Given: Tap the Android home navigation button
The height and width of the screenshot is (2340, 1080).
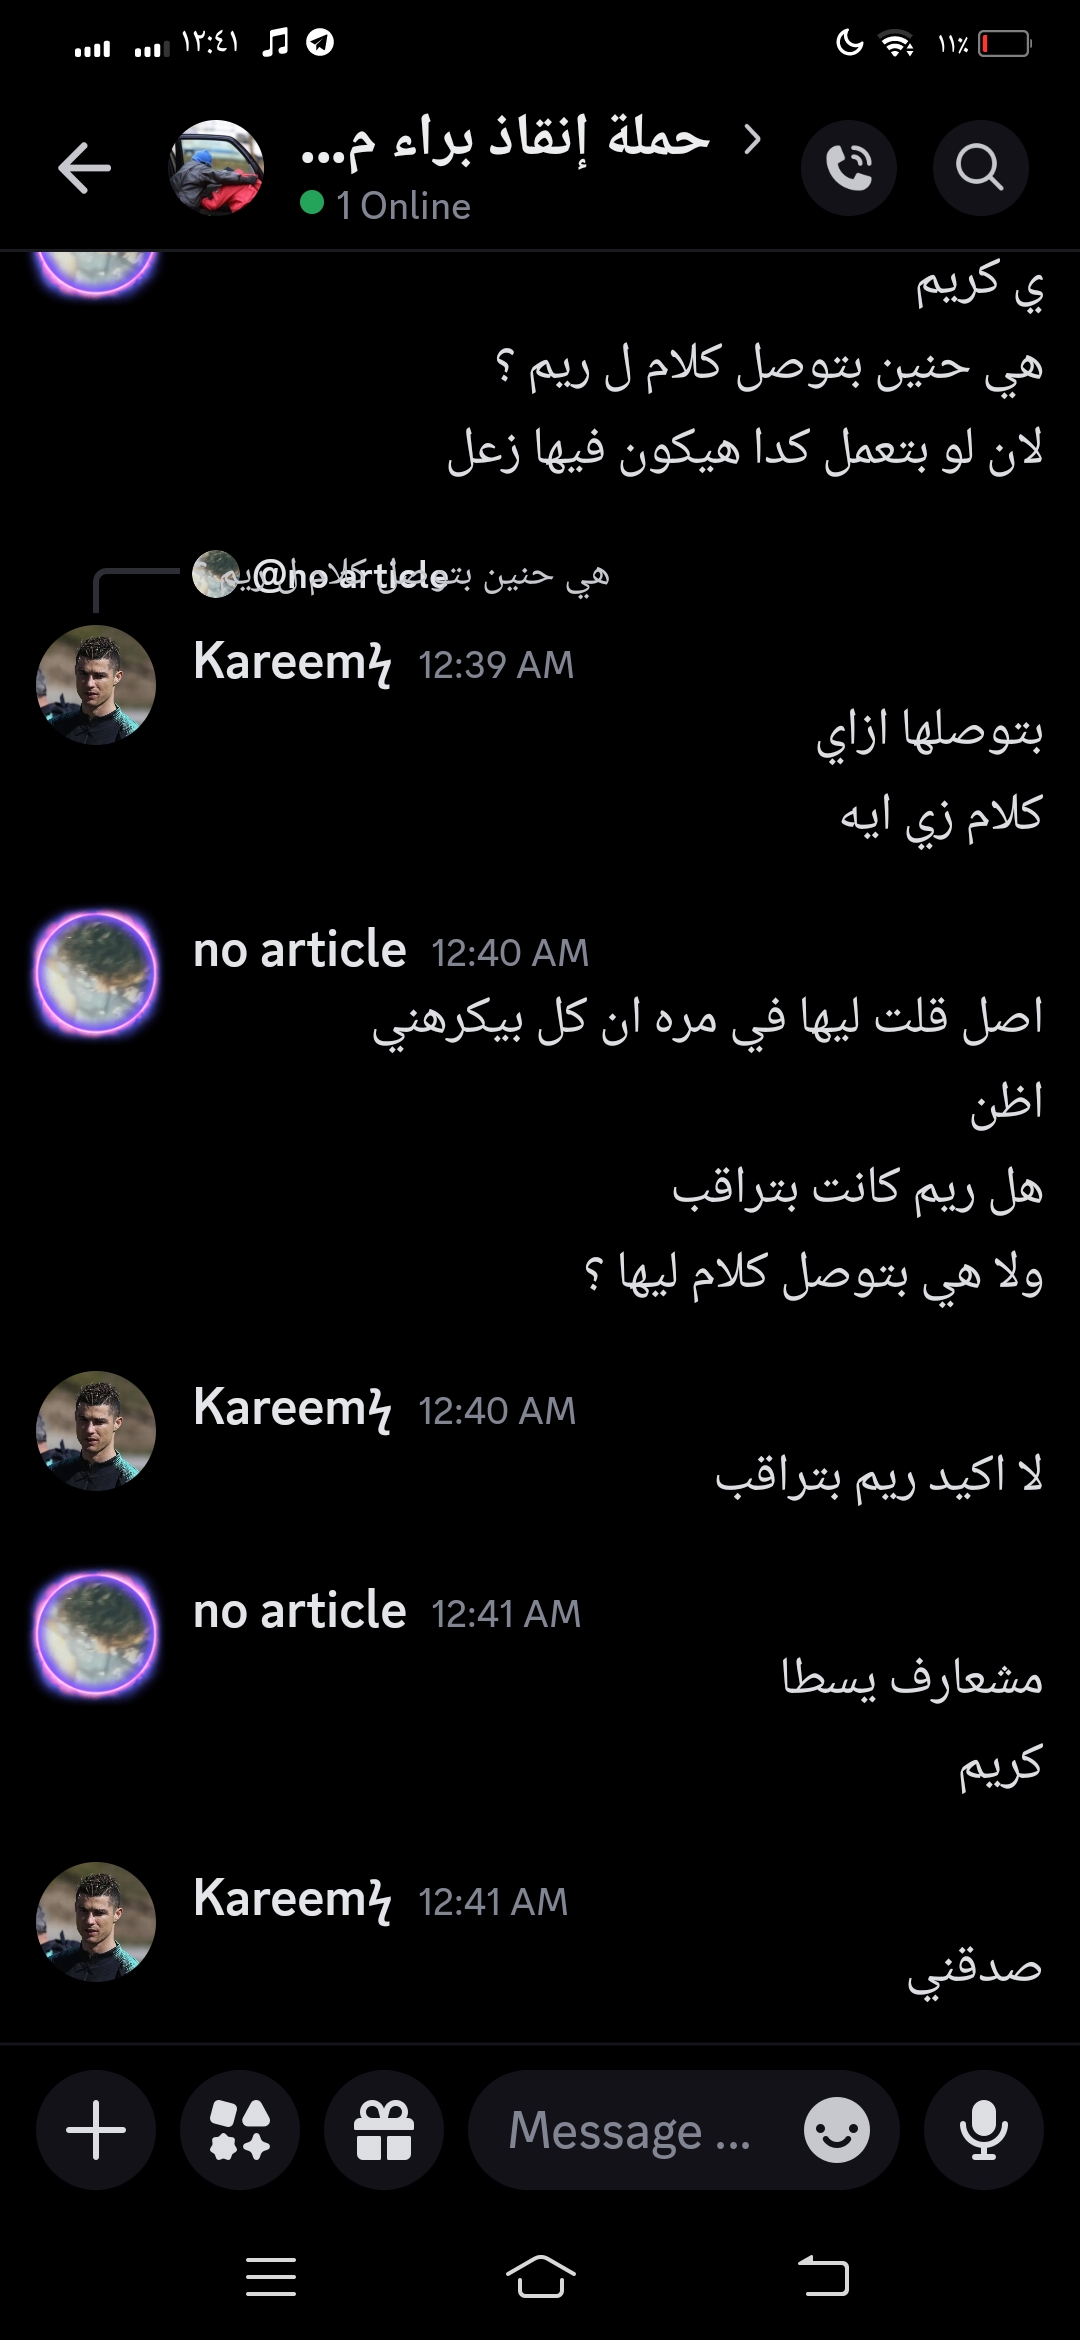Looking at the screenshot, I should click(x=540, y=2277).
